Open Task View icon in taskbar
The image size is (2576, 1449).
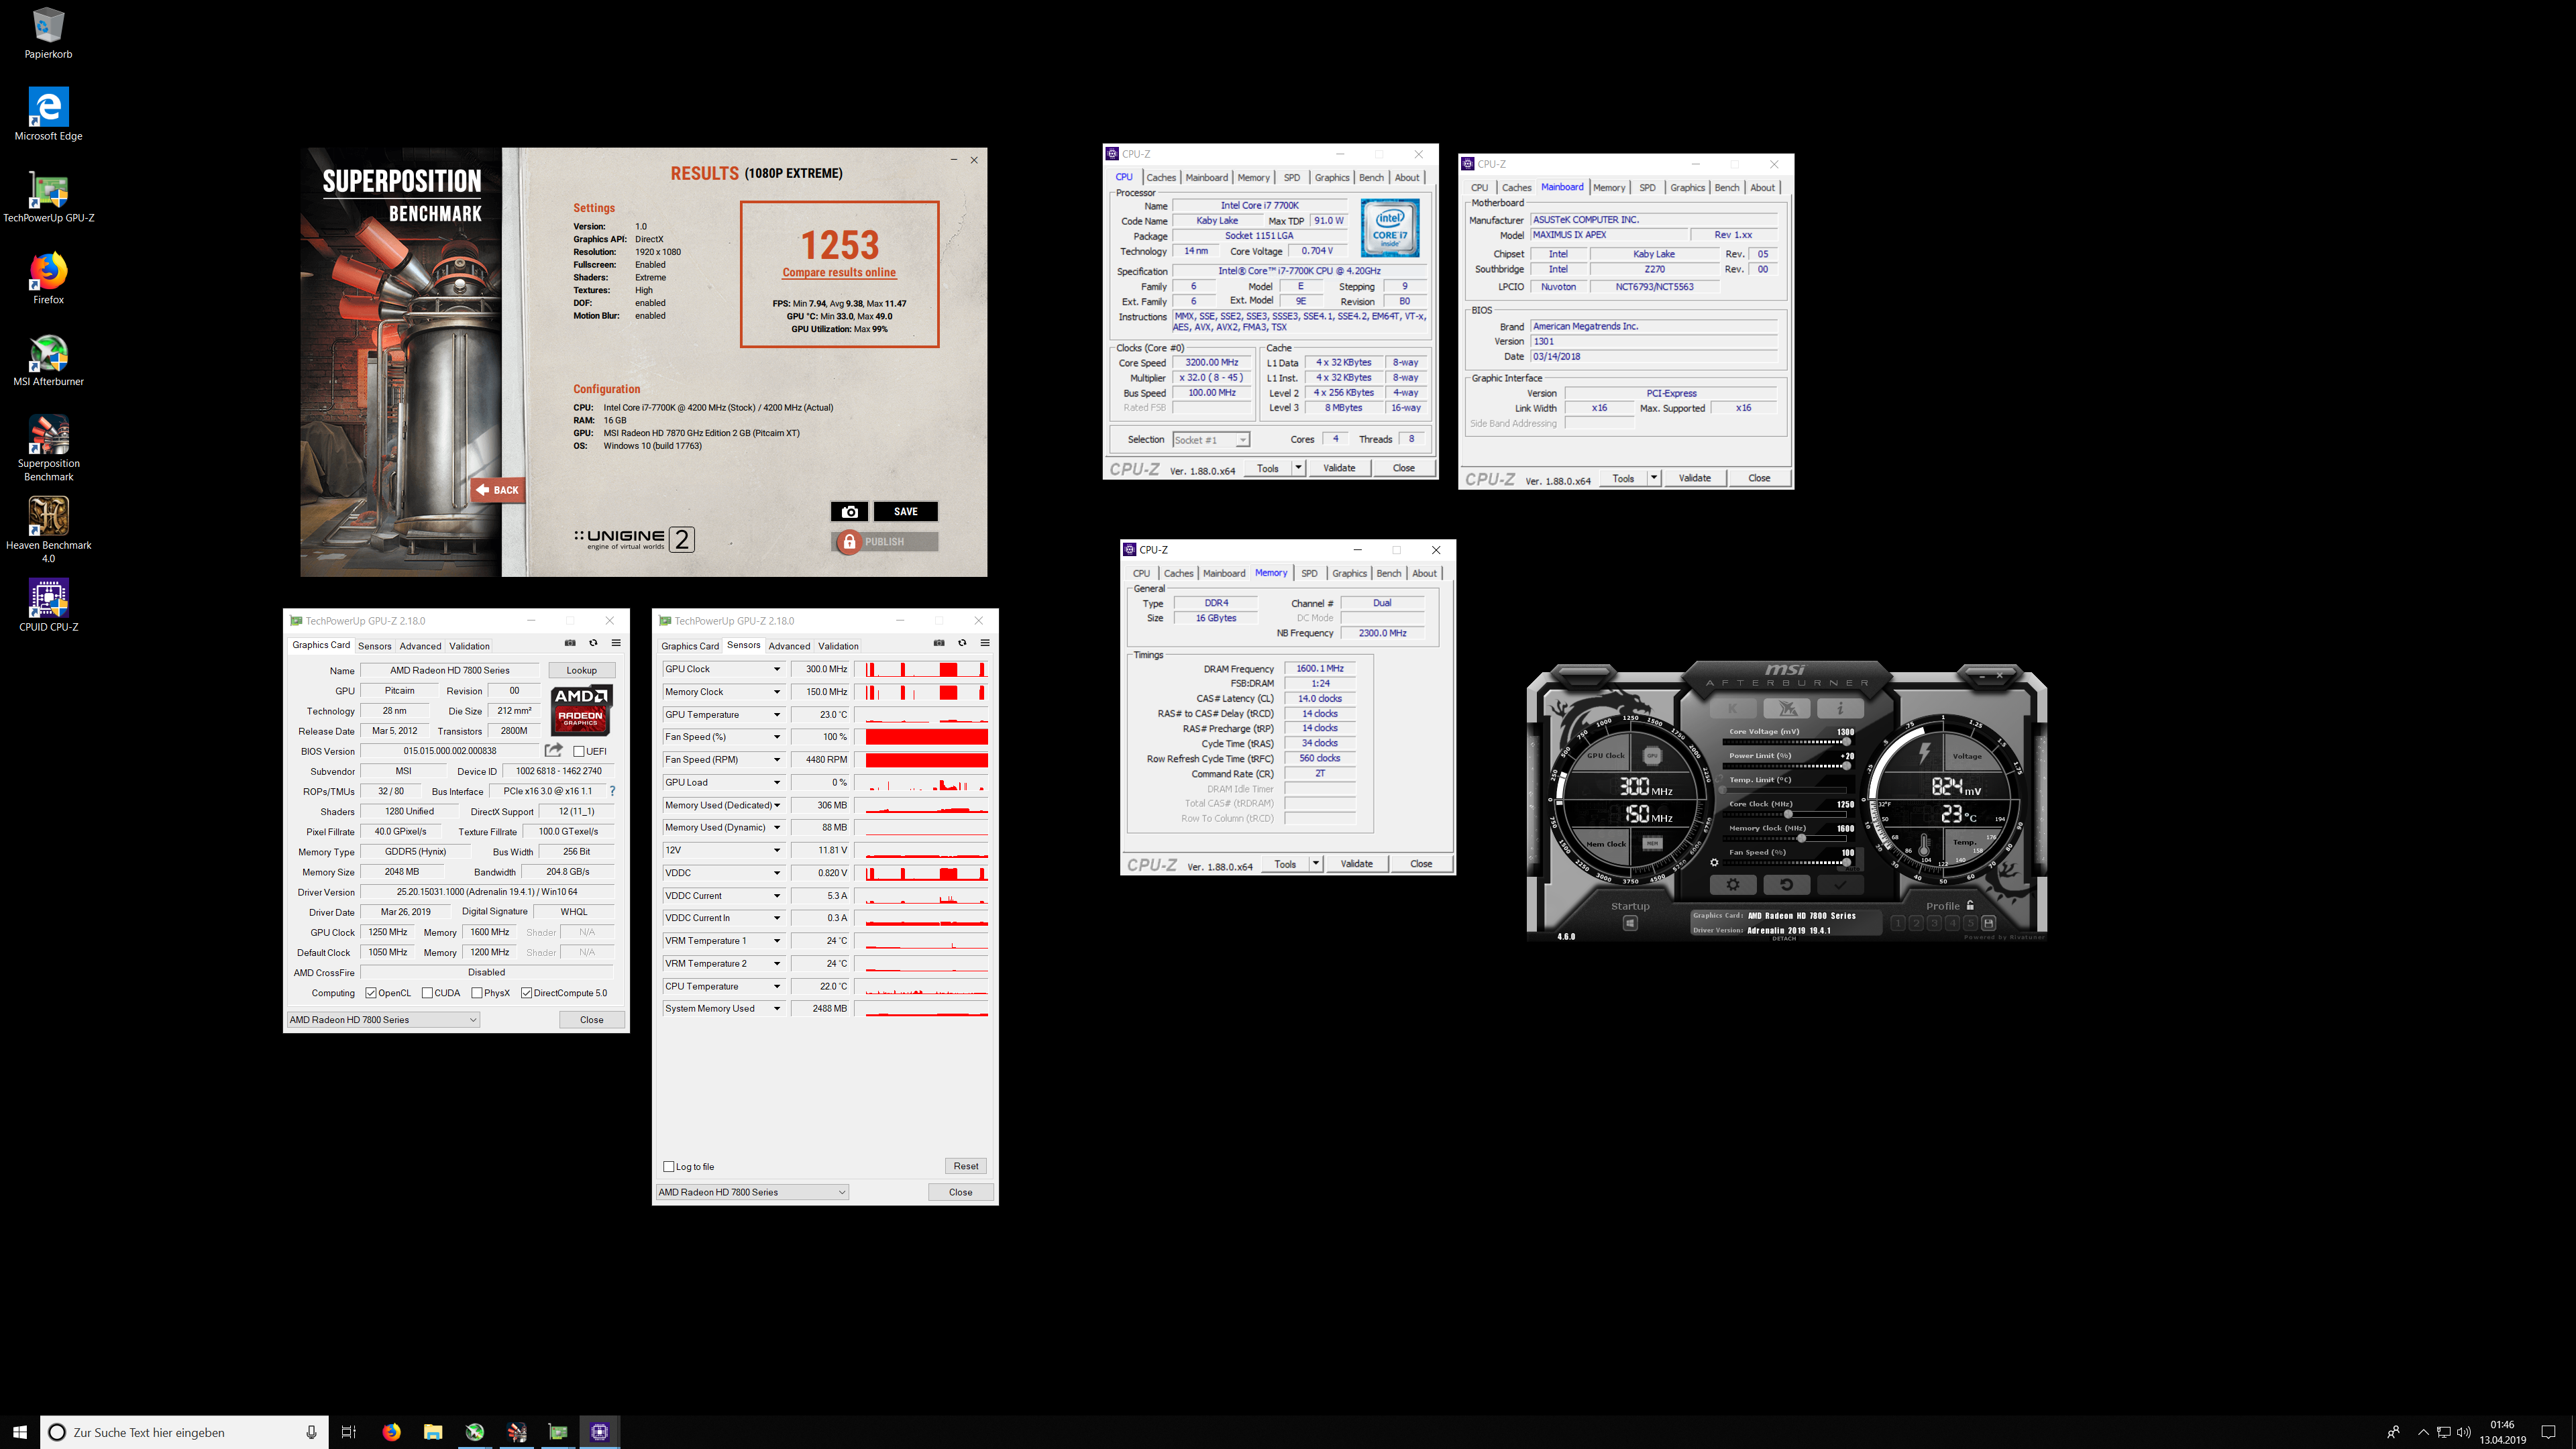348,1432
